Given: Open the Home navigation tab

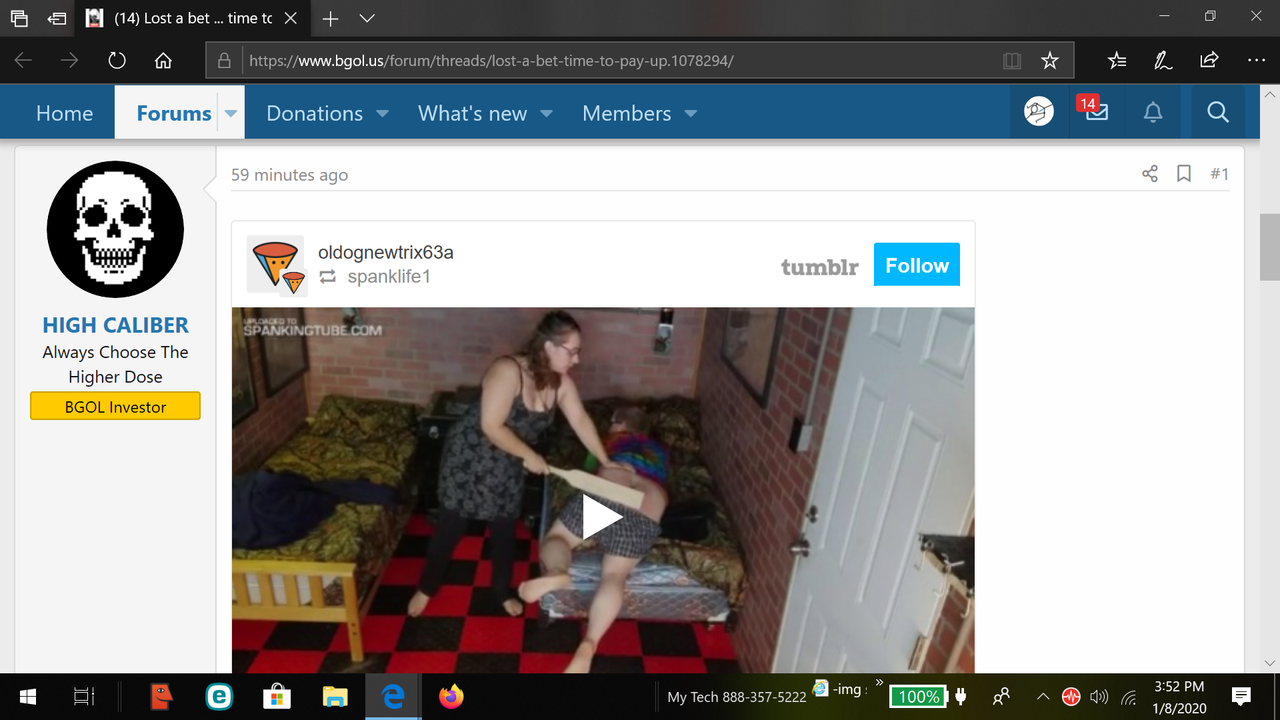Looking at the screenshot, I should click(64, 113).
